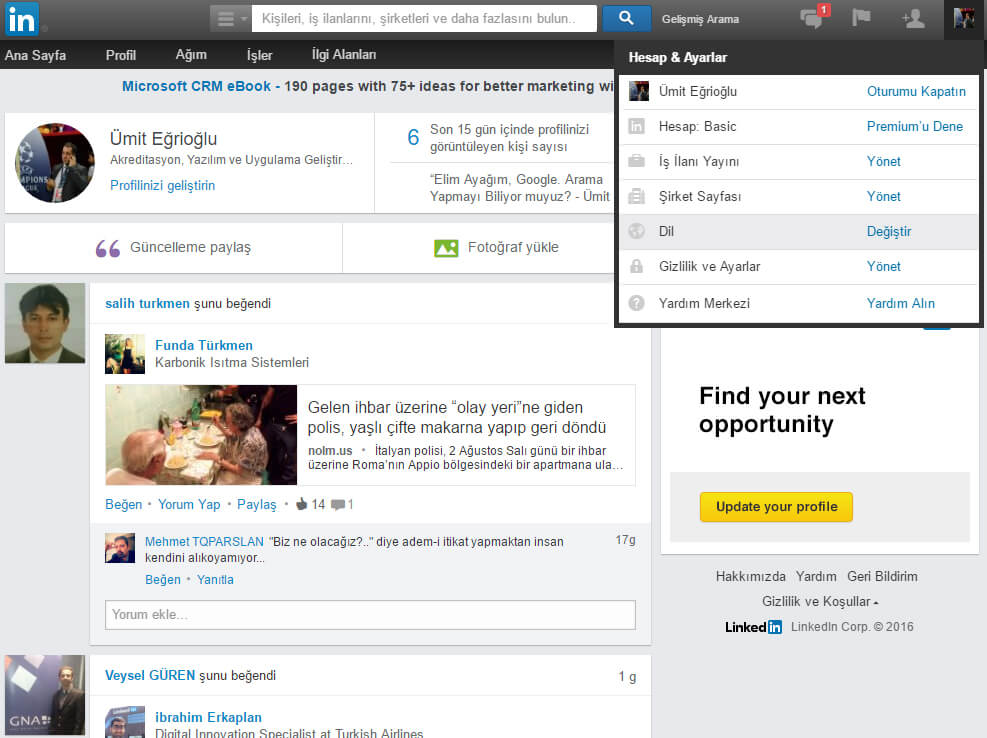This screenshot has width=987, height=738.
Task: Expand Gizlilik ve Koşullar footer menu
Action: (820, 601)
